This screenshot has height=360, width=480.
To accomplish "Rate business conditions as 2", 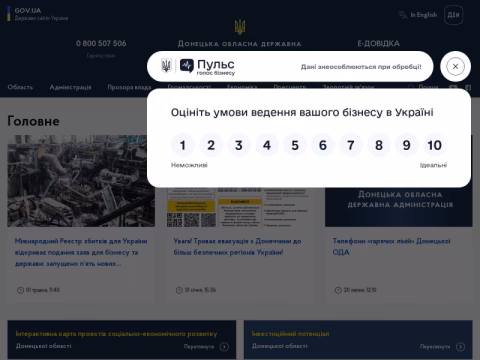I will tap(211, 145).
